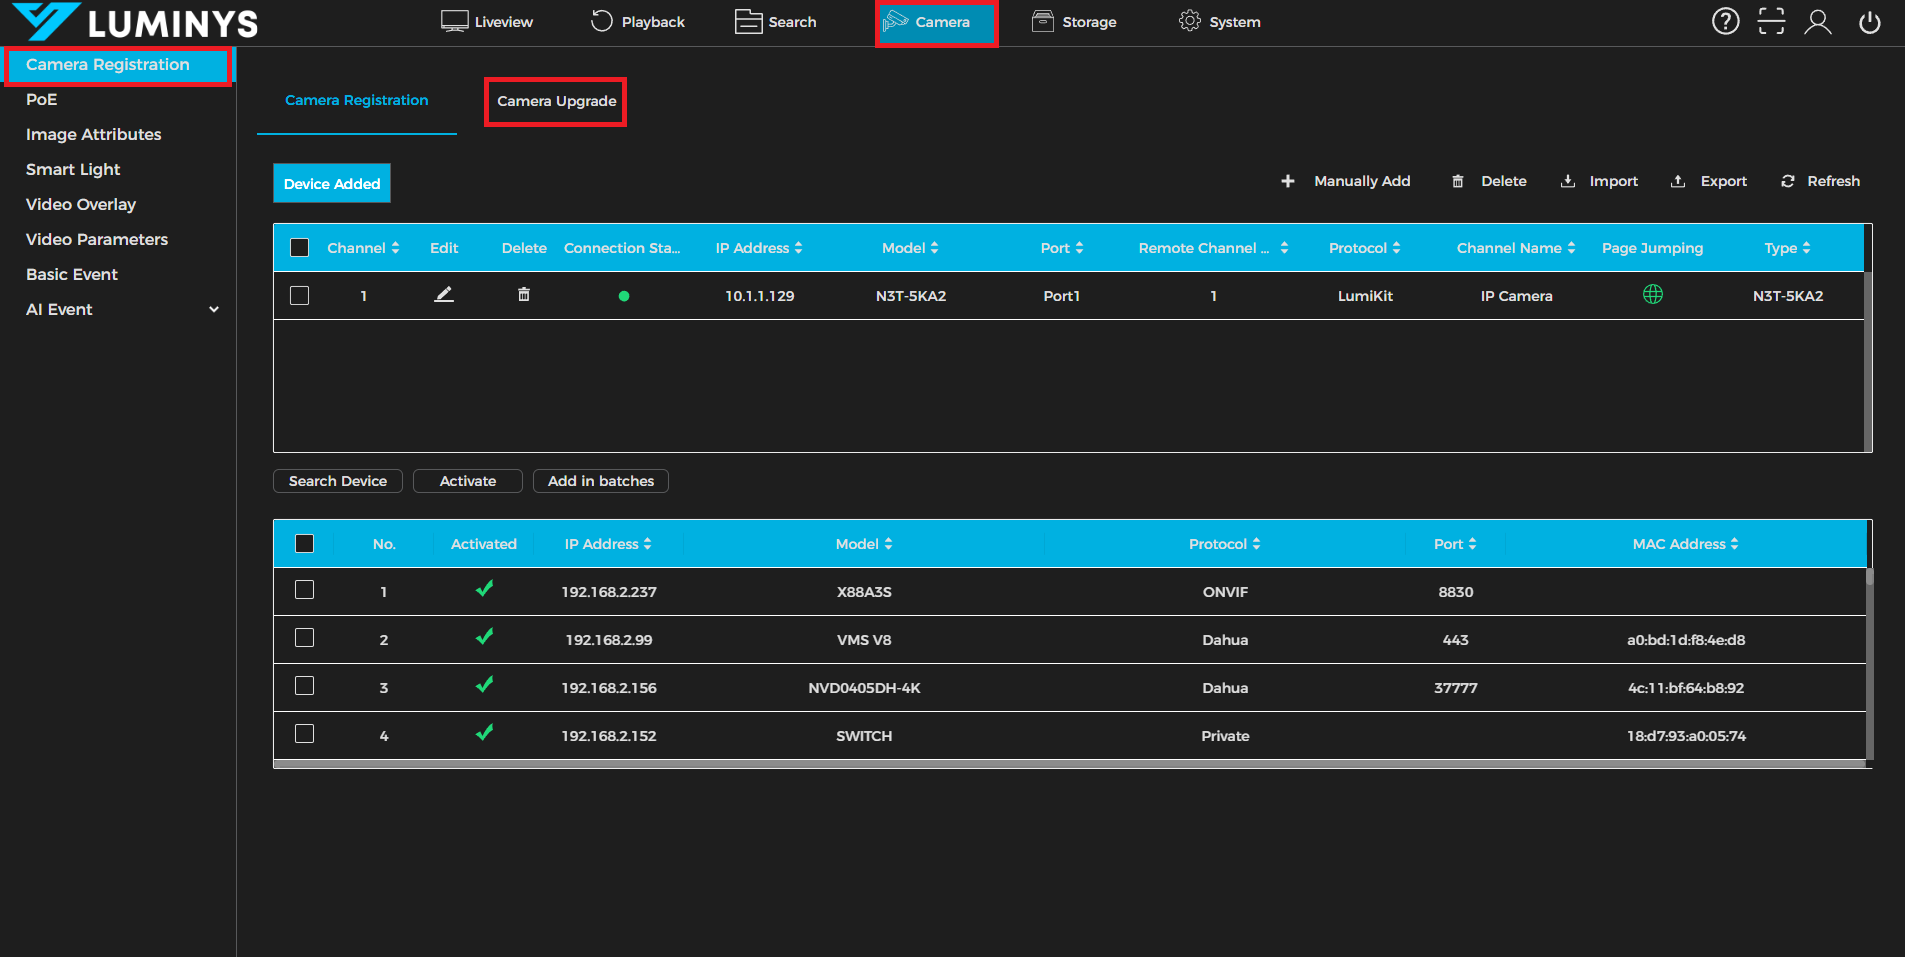The image size is (1905, 957).
Task: Switch to the Camera Upgrade tab
Action: click(556, 101)
